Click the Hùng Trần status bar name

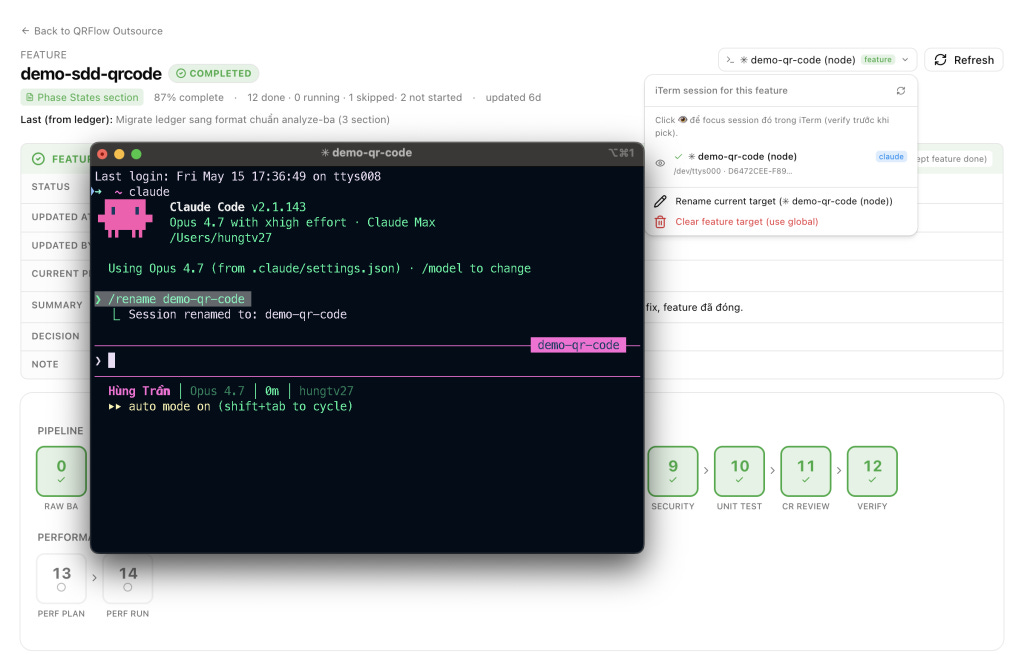tap(139, 391)
